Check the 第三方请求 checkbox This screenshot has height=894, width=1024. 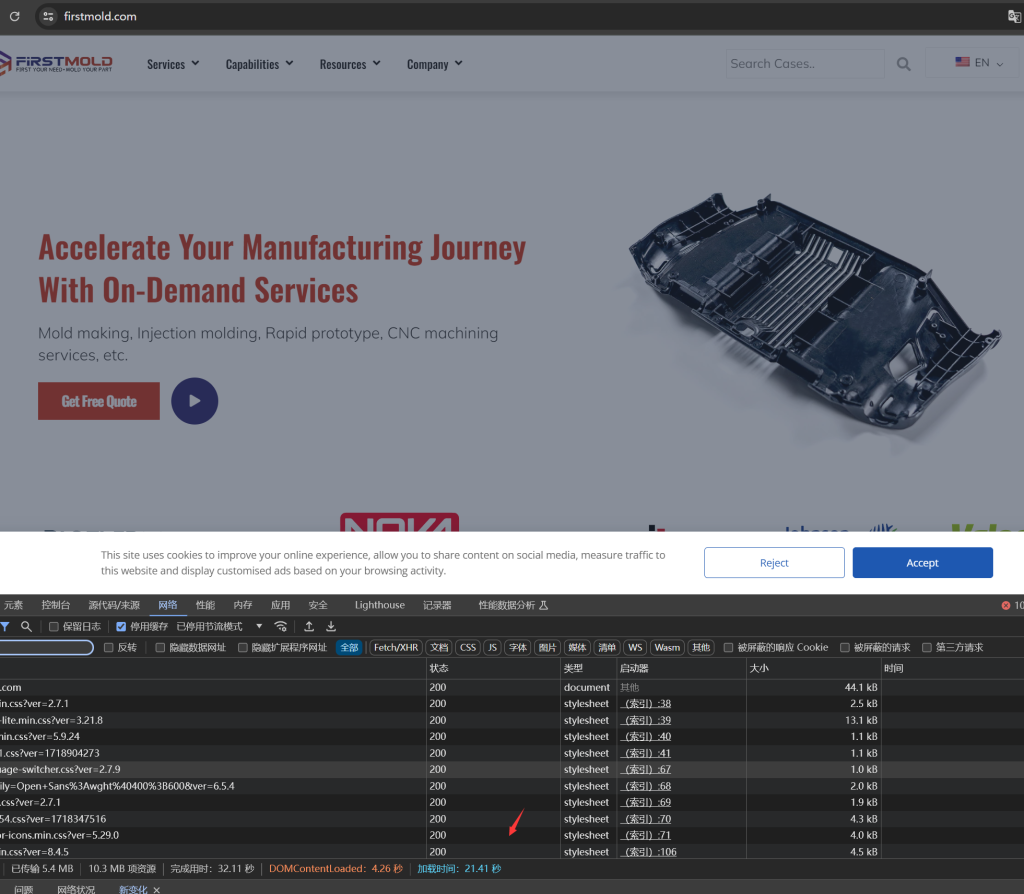click(927, 648)
